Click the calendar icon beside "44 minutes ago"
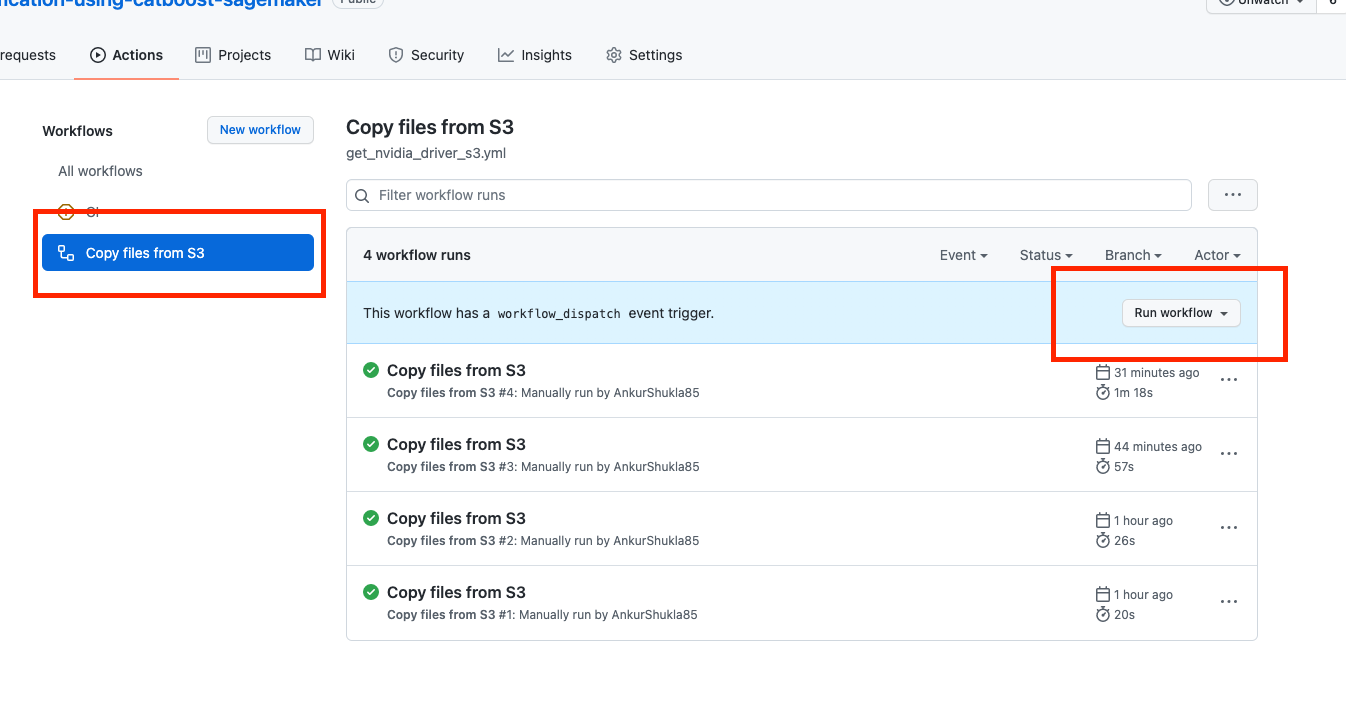Screen dimensions: 1346x703 [x=1103, y=446]
